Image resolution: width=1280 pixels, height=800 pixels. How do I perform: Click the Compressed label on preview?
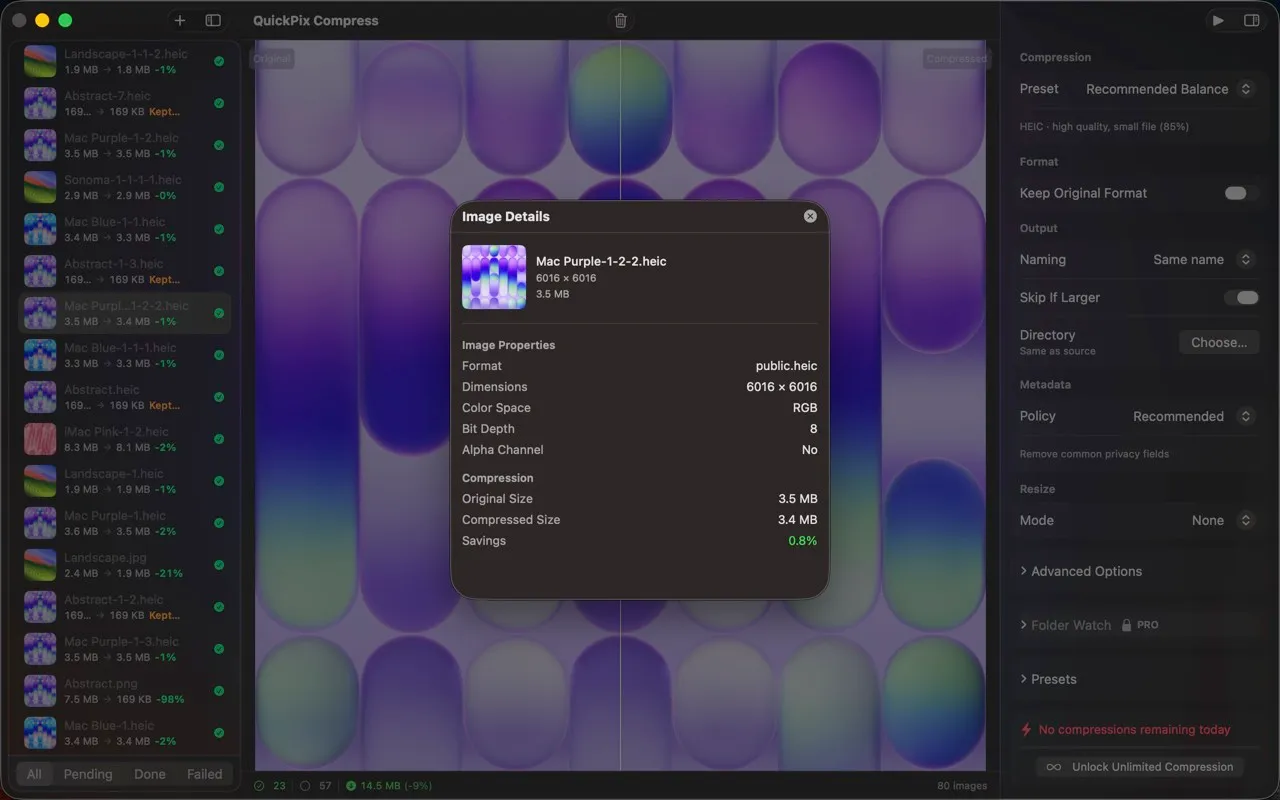click(955, 59)
